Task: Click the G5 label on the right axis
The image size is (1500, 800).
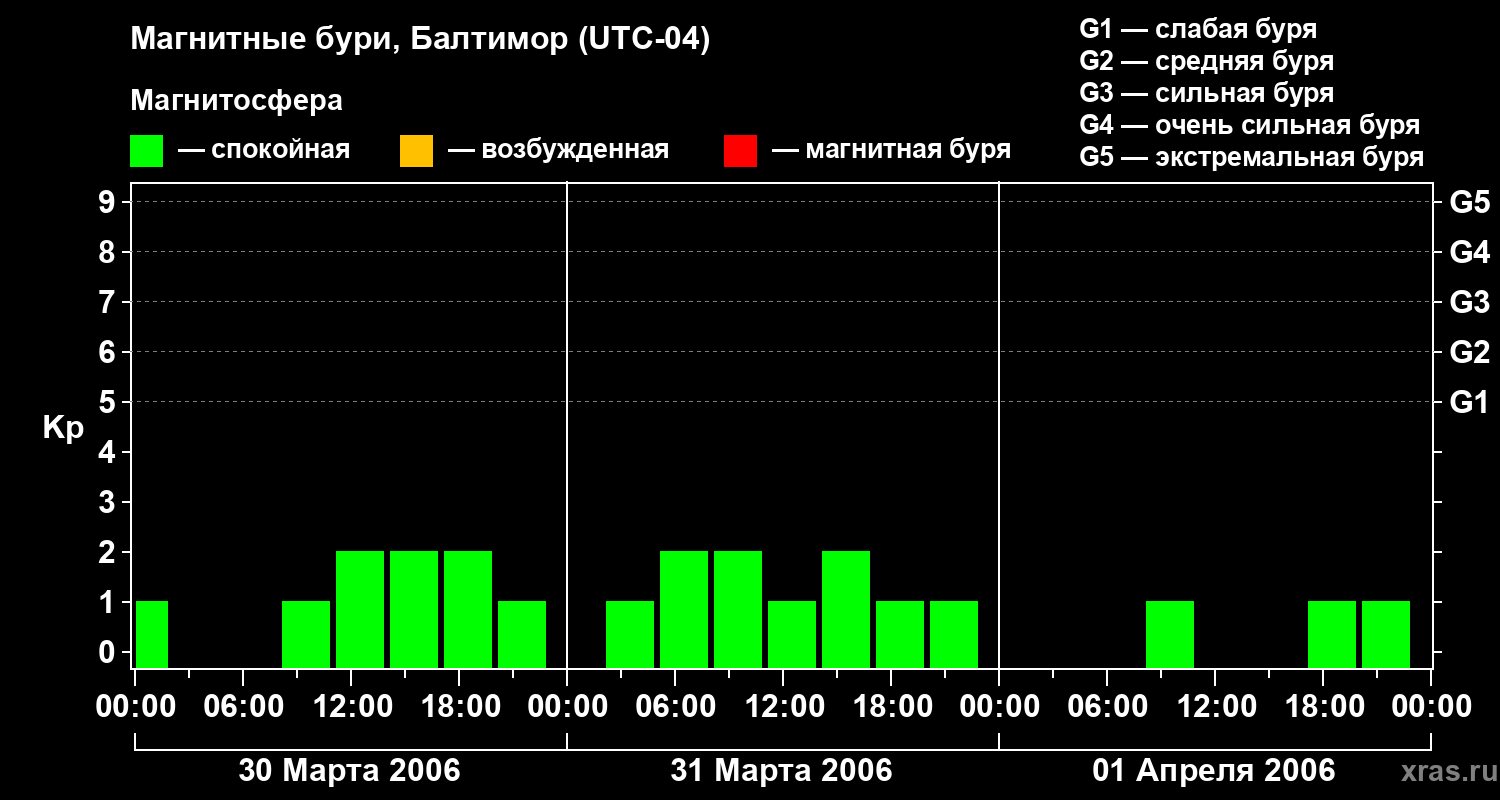Action: pyautogui.click(x=1470, y=202)
